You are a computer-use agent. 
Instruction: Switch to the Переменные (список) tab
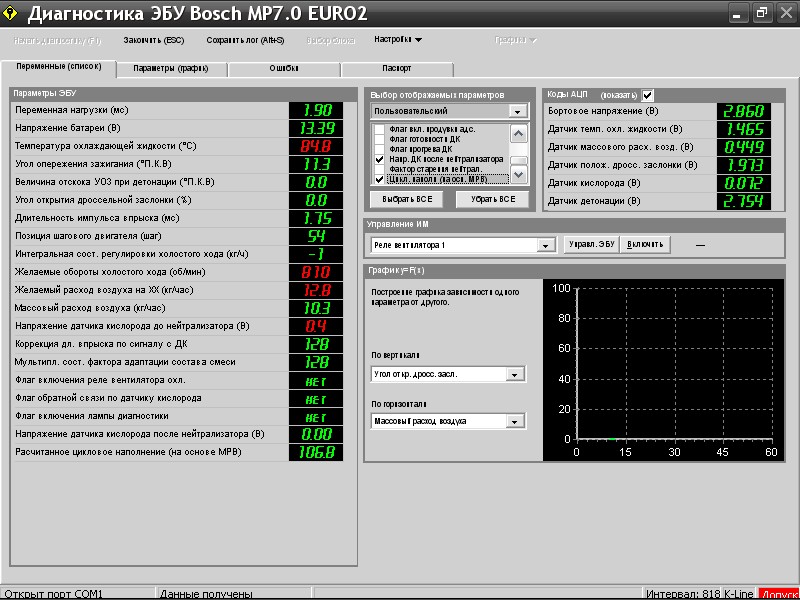click(59, 67)
